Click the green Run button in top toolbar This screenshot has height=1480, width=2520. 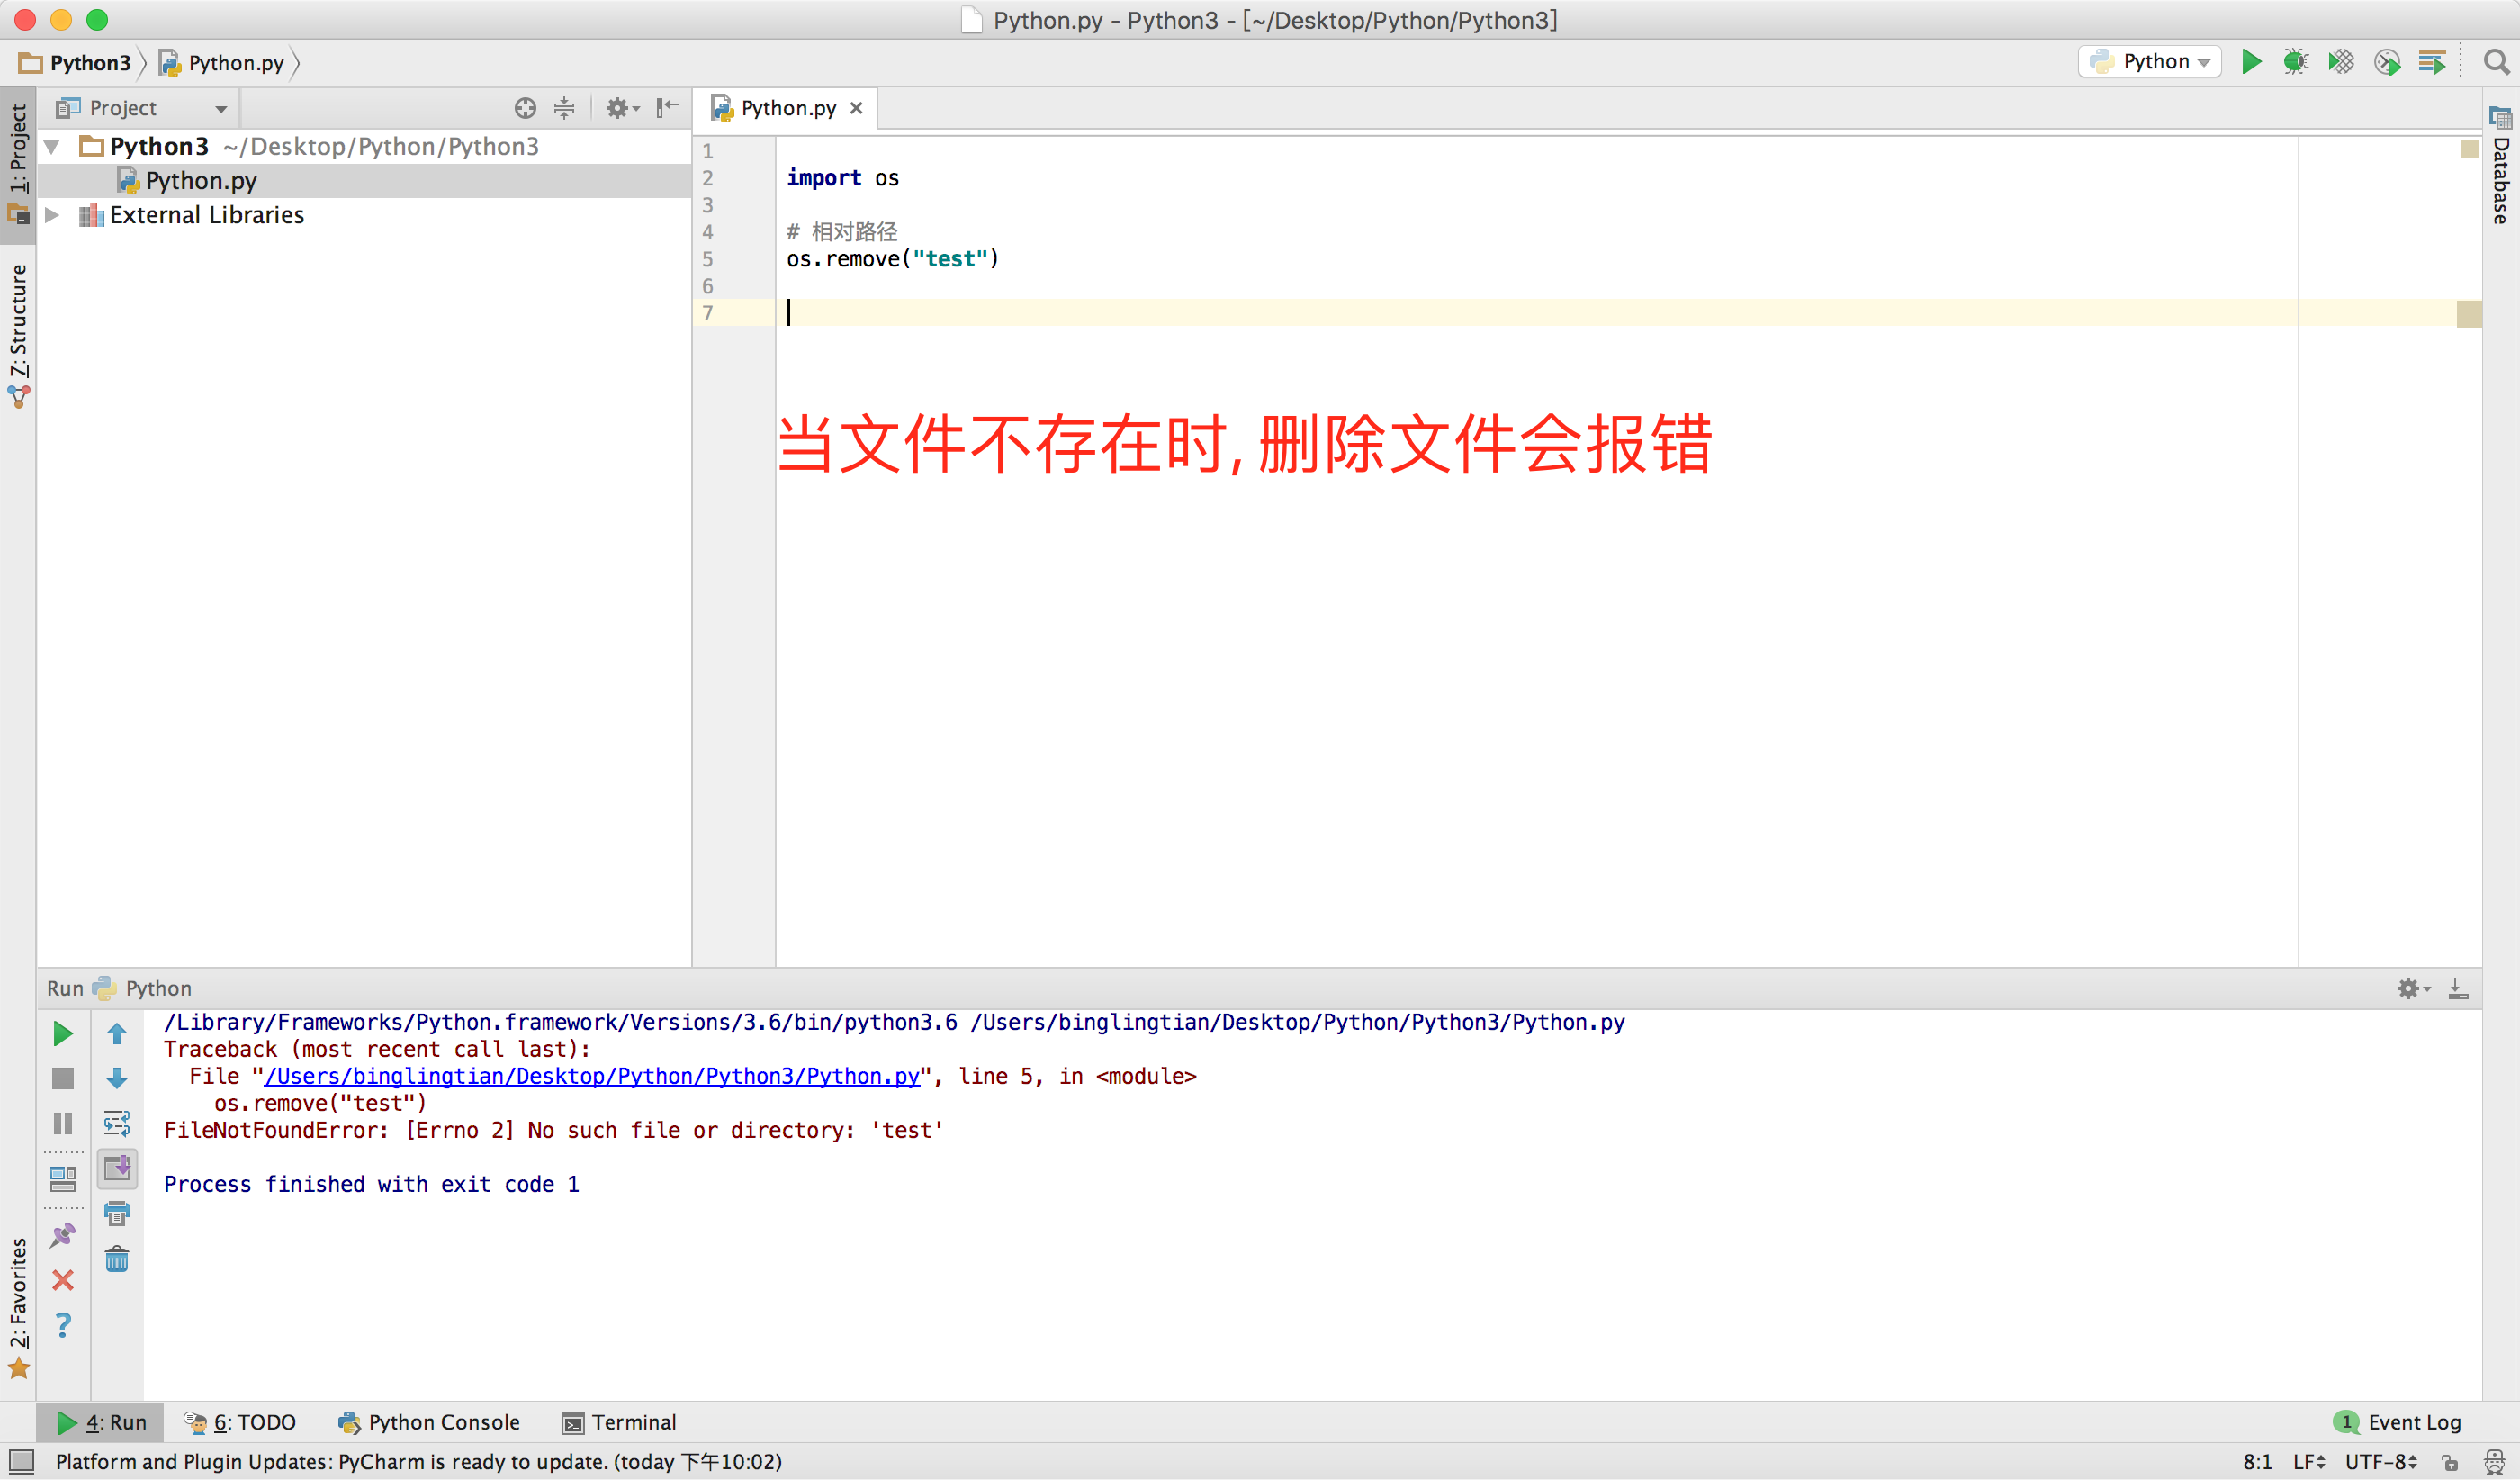pos(2250,62)
